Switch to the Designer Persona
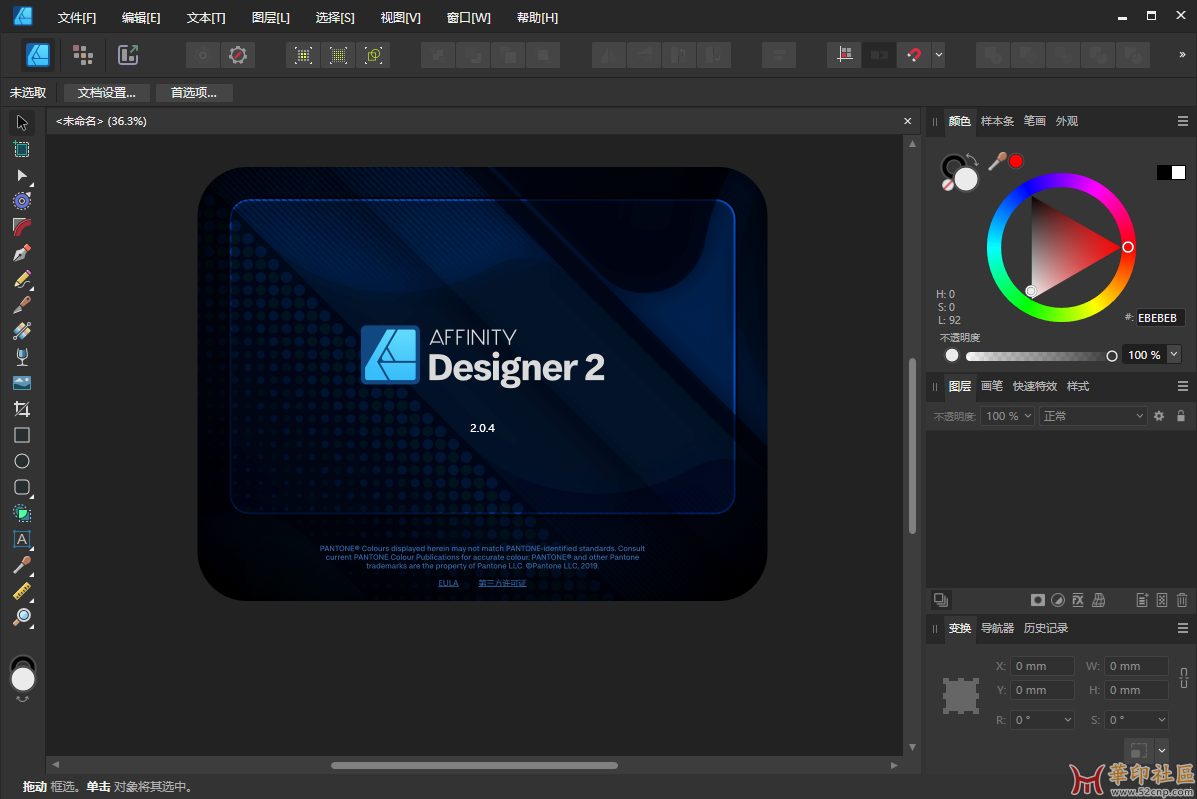This screenshot has width=1197, height=799. [x=38, y=55]
